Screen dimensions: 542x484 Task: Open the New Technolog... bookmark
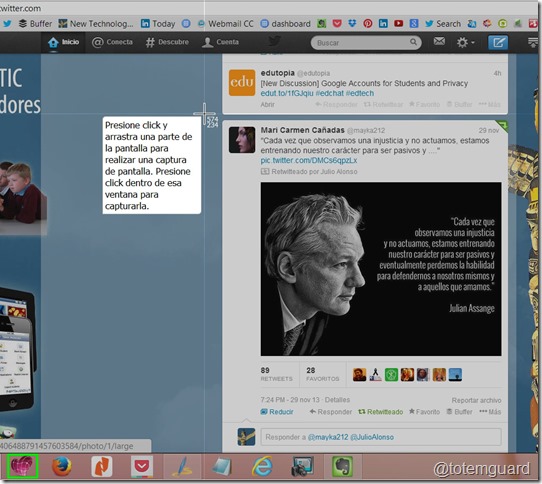(96, 24)
